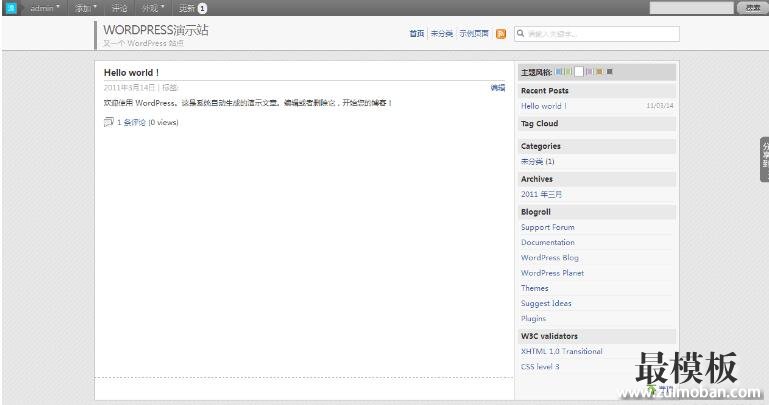Go to the 首页 nav link
The width and height of the screenshot is (769, 405).
click(417, 33)
